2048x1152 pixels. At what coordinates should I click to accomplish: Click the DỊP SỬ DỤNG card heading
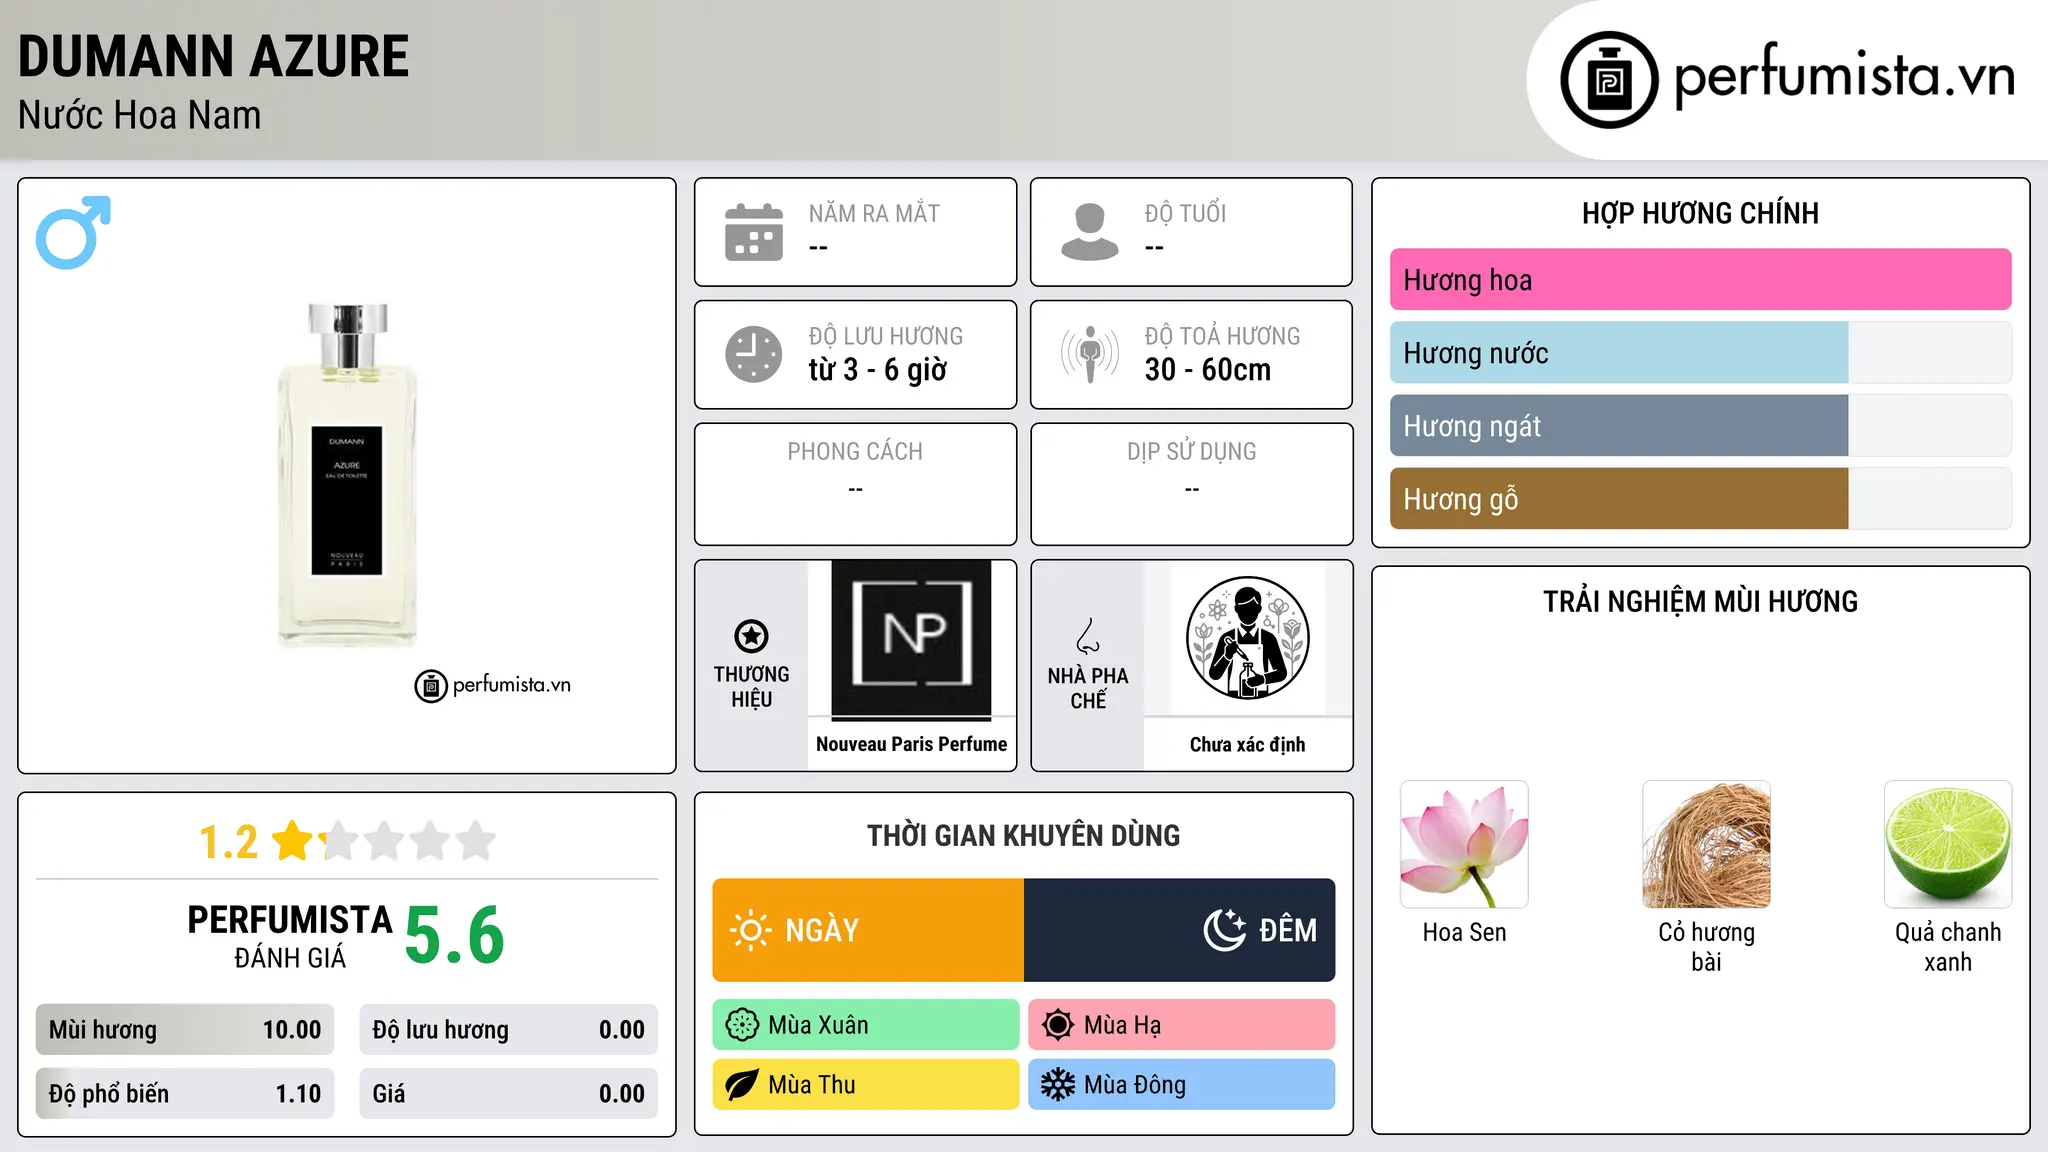tap(1192, 451)
